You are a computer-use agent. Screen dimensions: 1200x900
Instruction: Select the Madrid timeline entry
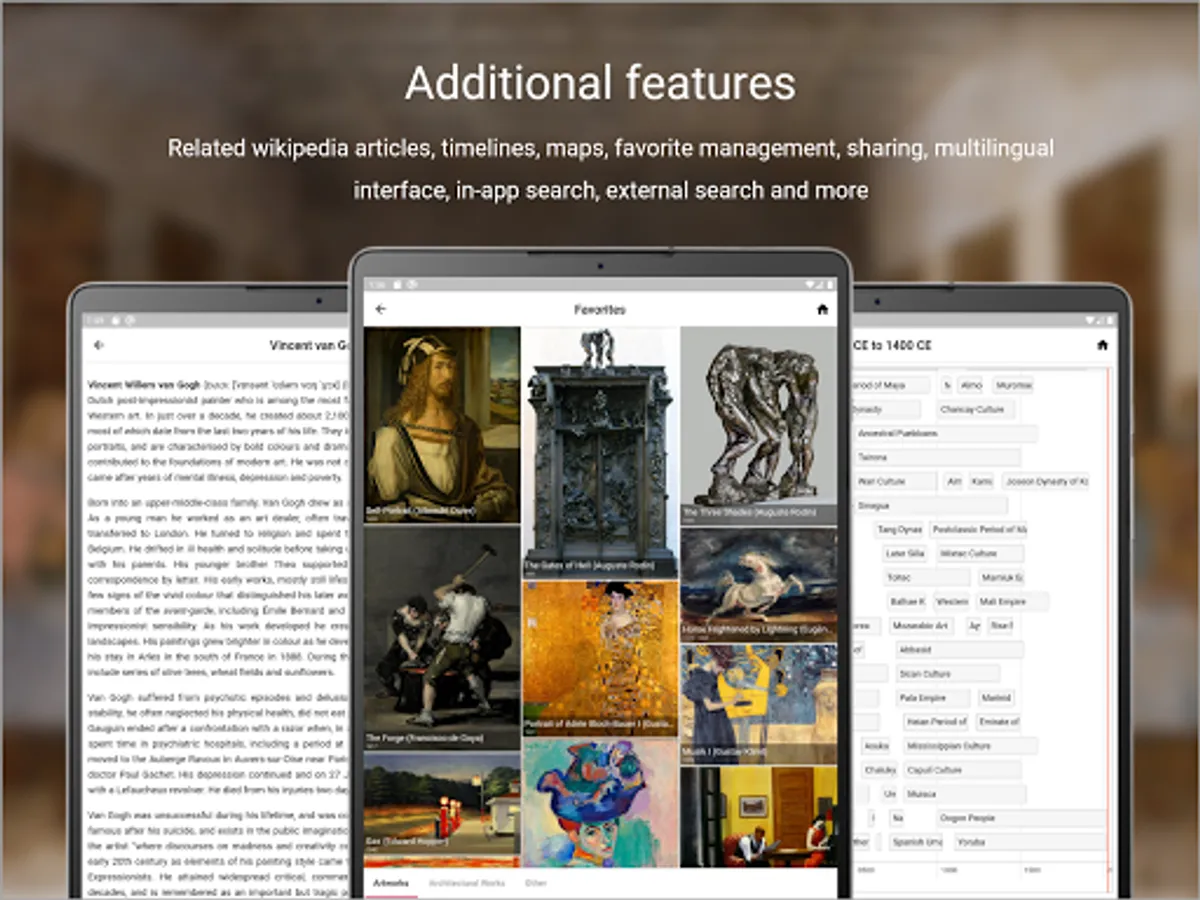(996, 697)
